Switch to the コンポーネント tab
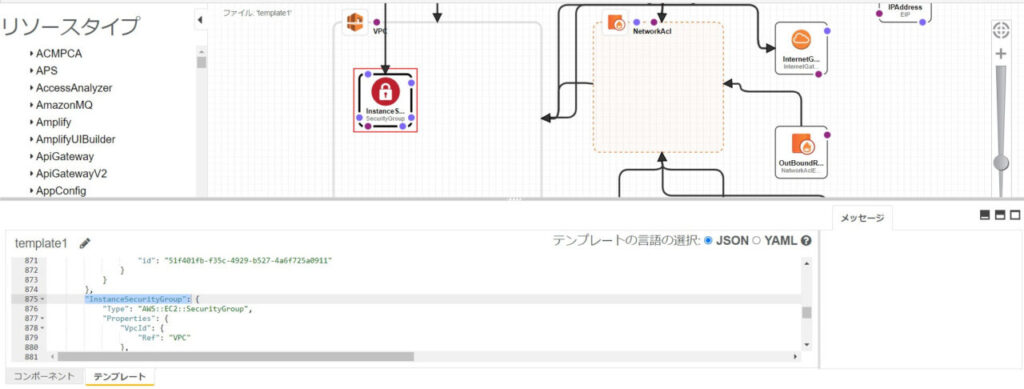The width and height of the screenshot is (1024, 389). click(45, 377)
